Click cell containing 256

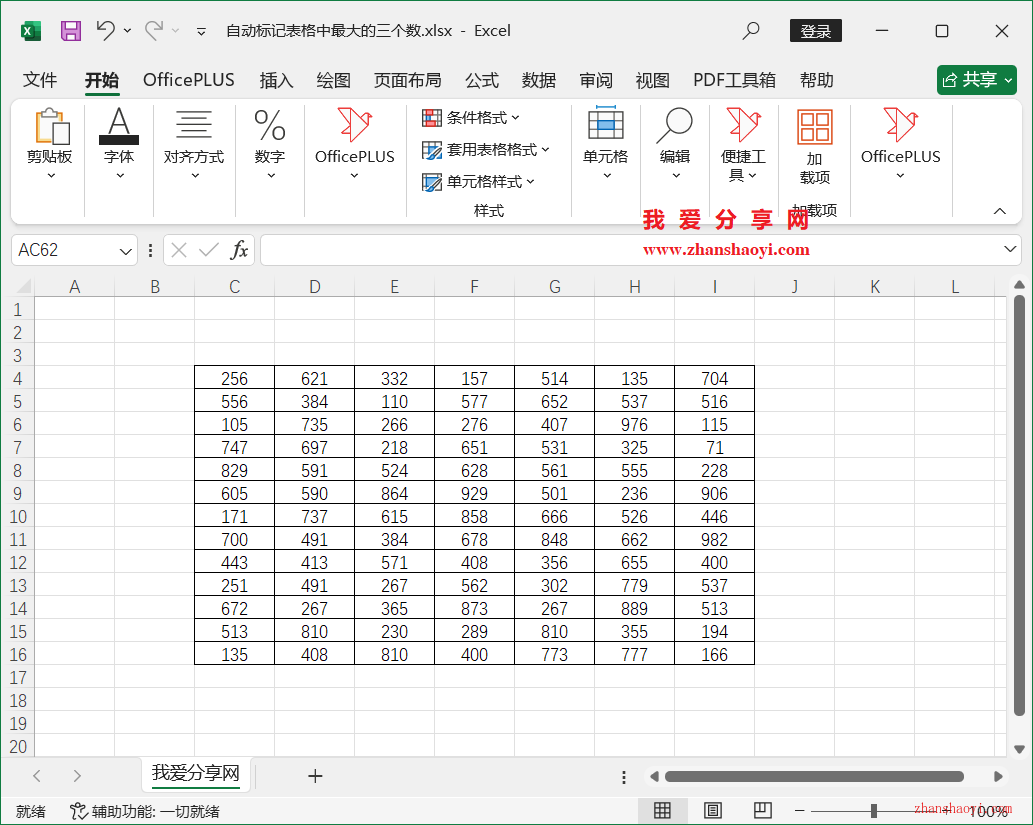pyautogui.click(x=235, y=379)
